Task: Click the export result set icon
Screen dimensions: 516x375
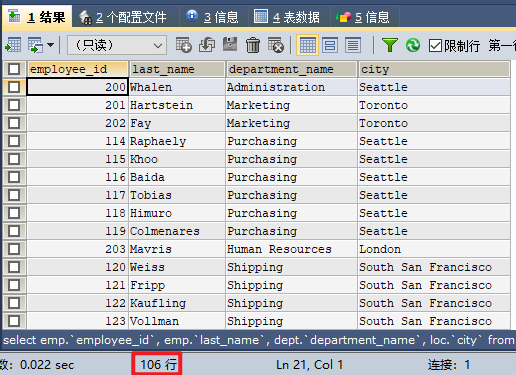Action: click(x=14, y=45)
